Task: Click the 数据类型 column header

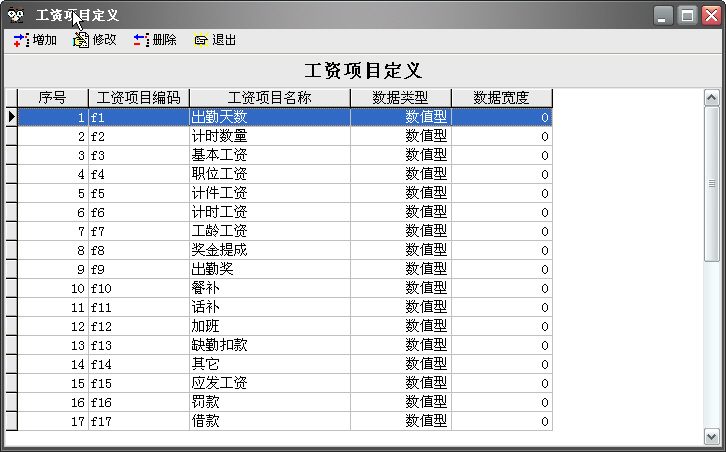Action: pyautogui.click(x=401, y=98)
